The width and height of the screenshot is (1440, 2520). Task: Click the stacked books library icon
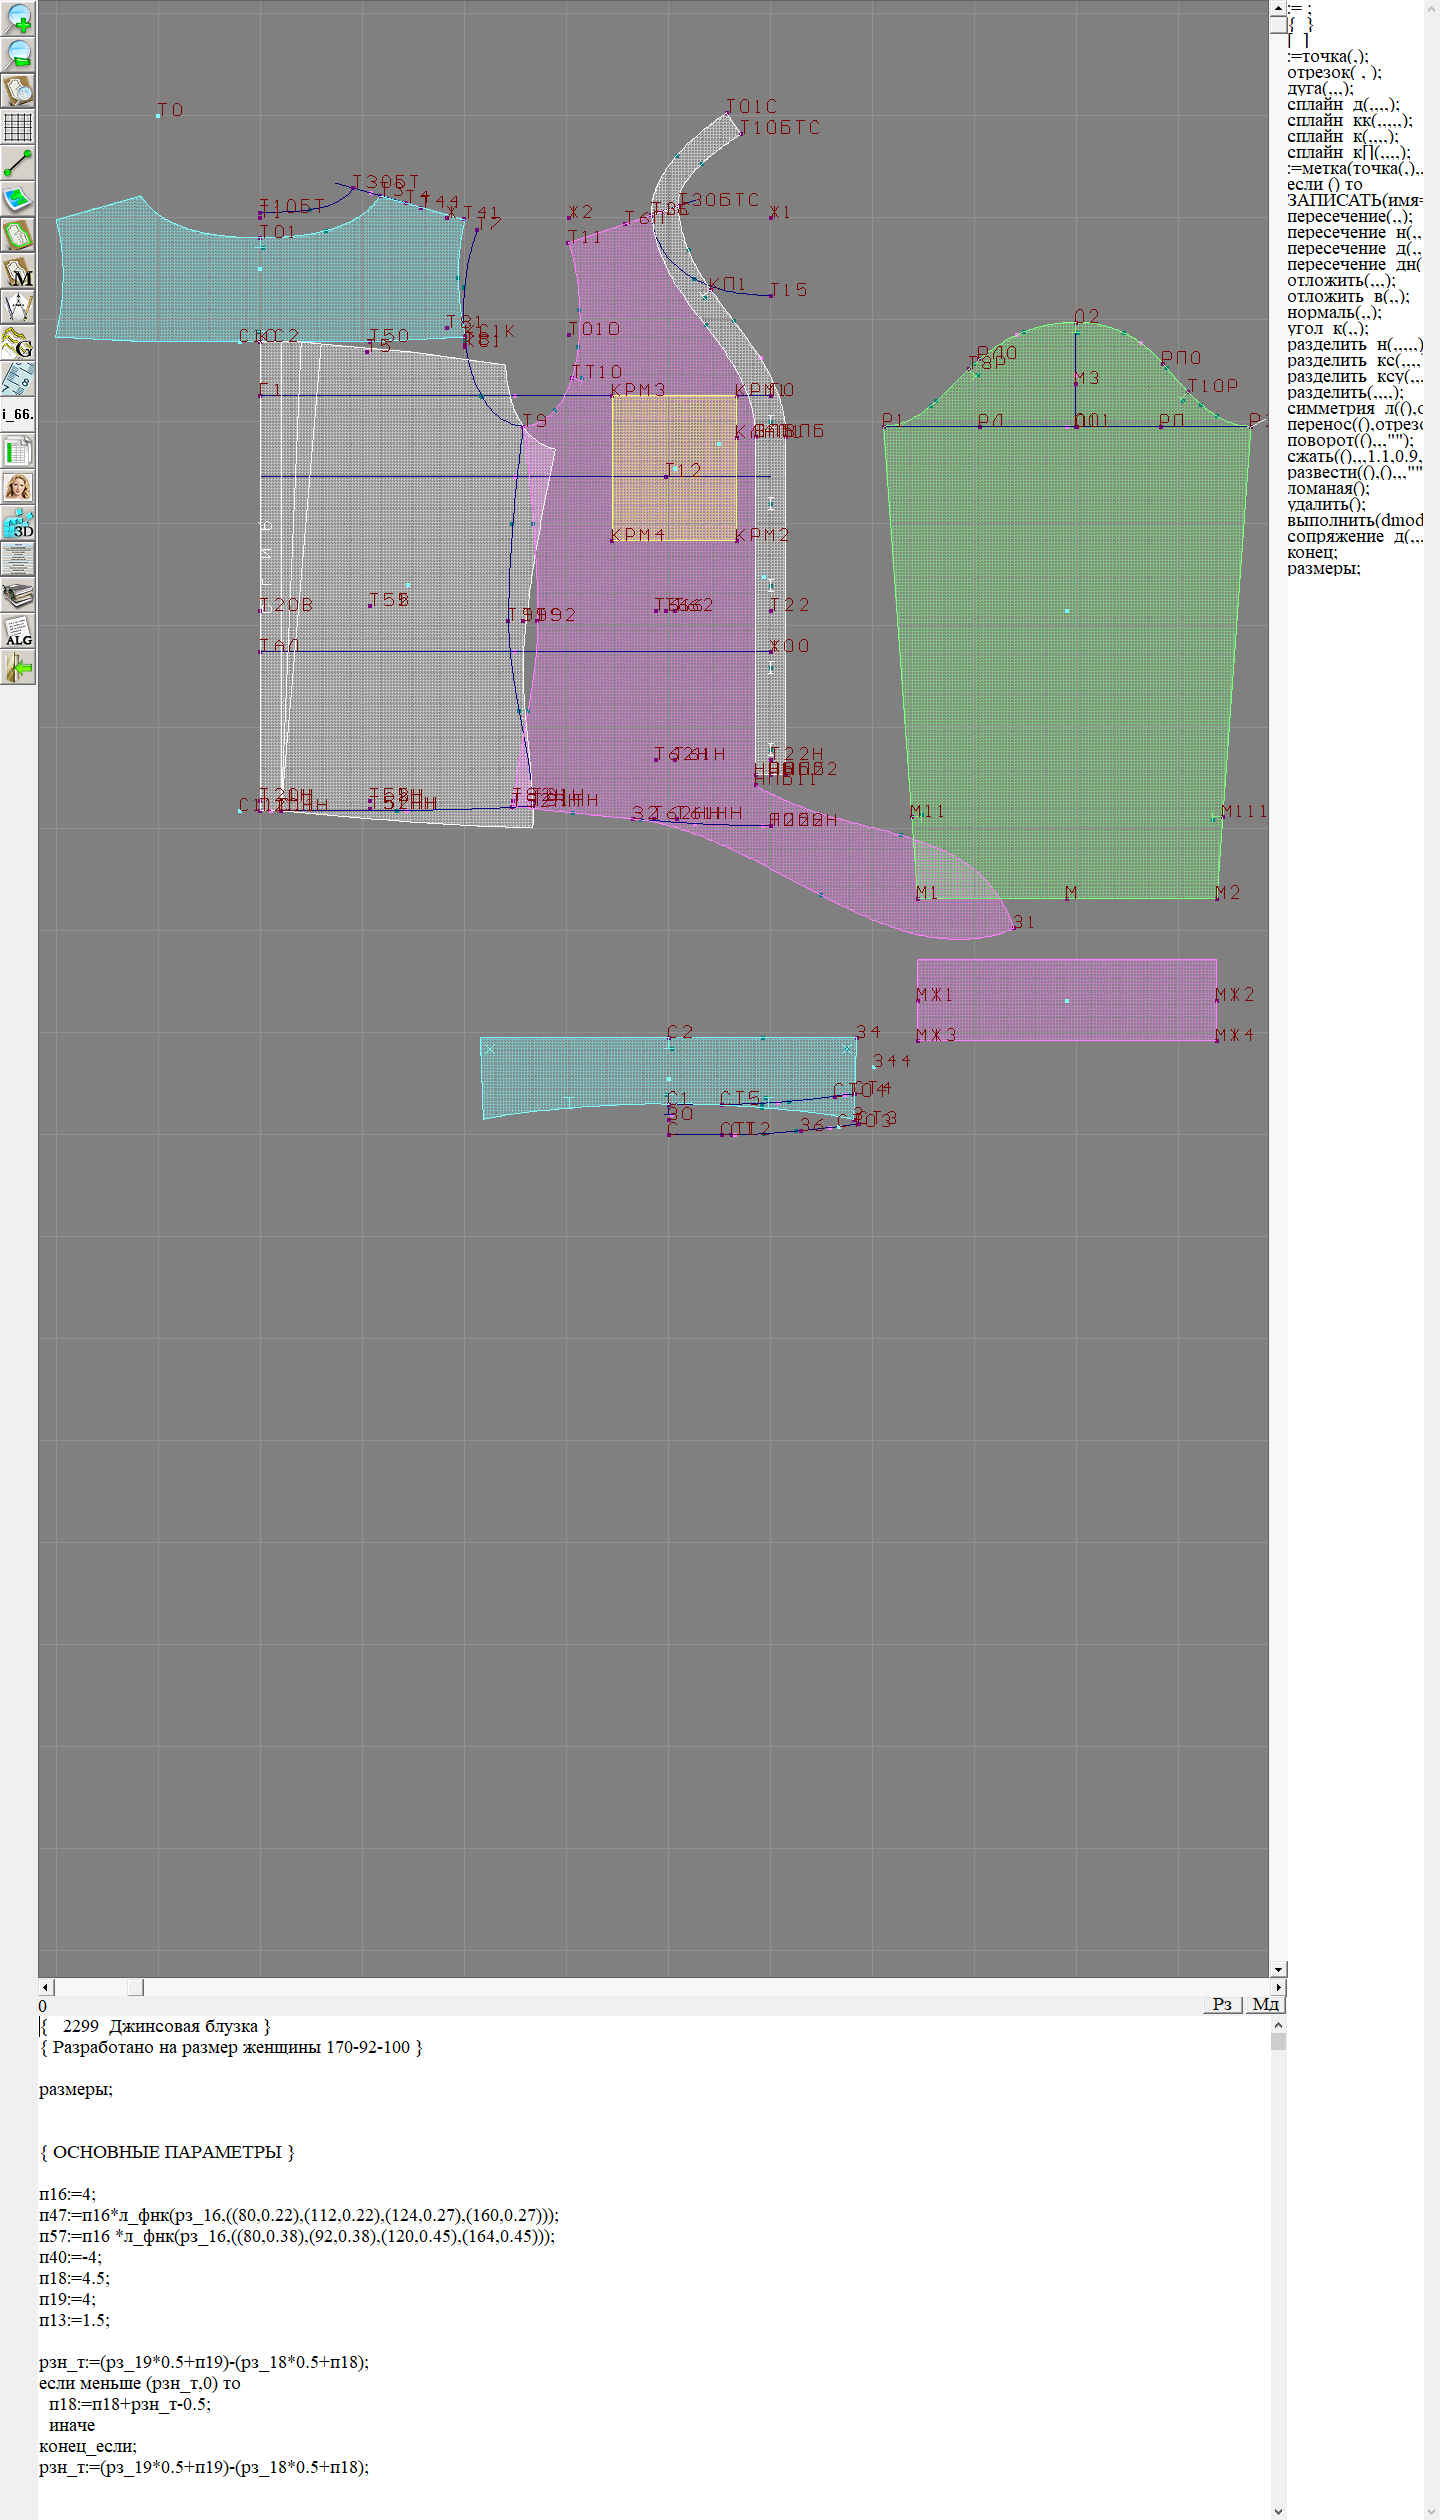point(18,596)
